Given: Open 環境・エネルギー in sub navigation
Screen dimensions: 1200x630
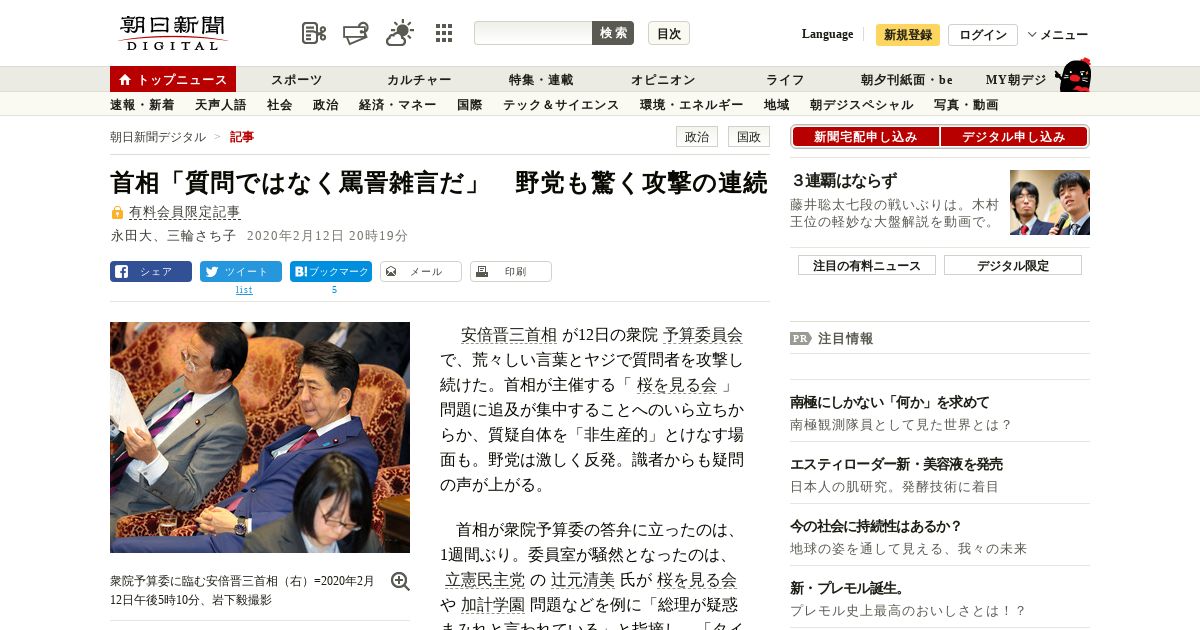Looking at the screenshot, I should [692, 104].
